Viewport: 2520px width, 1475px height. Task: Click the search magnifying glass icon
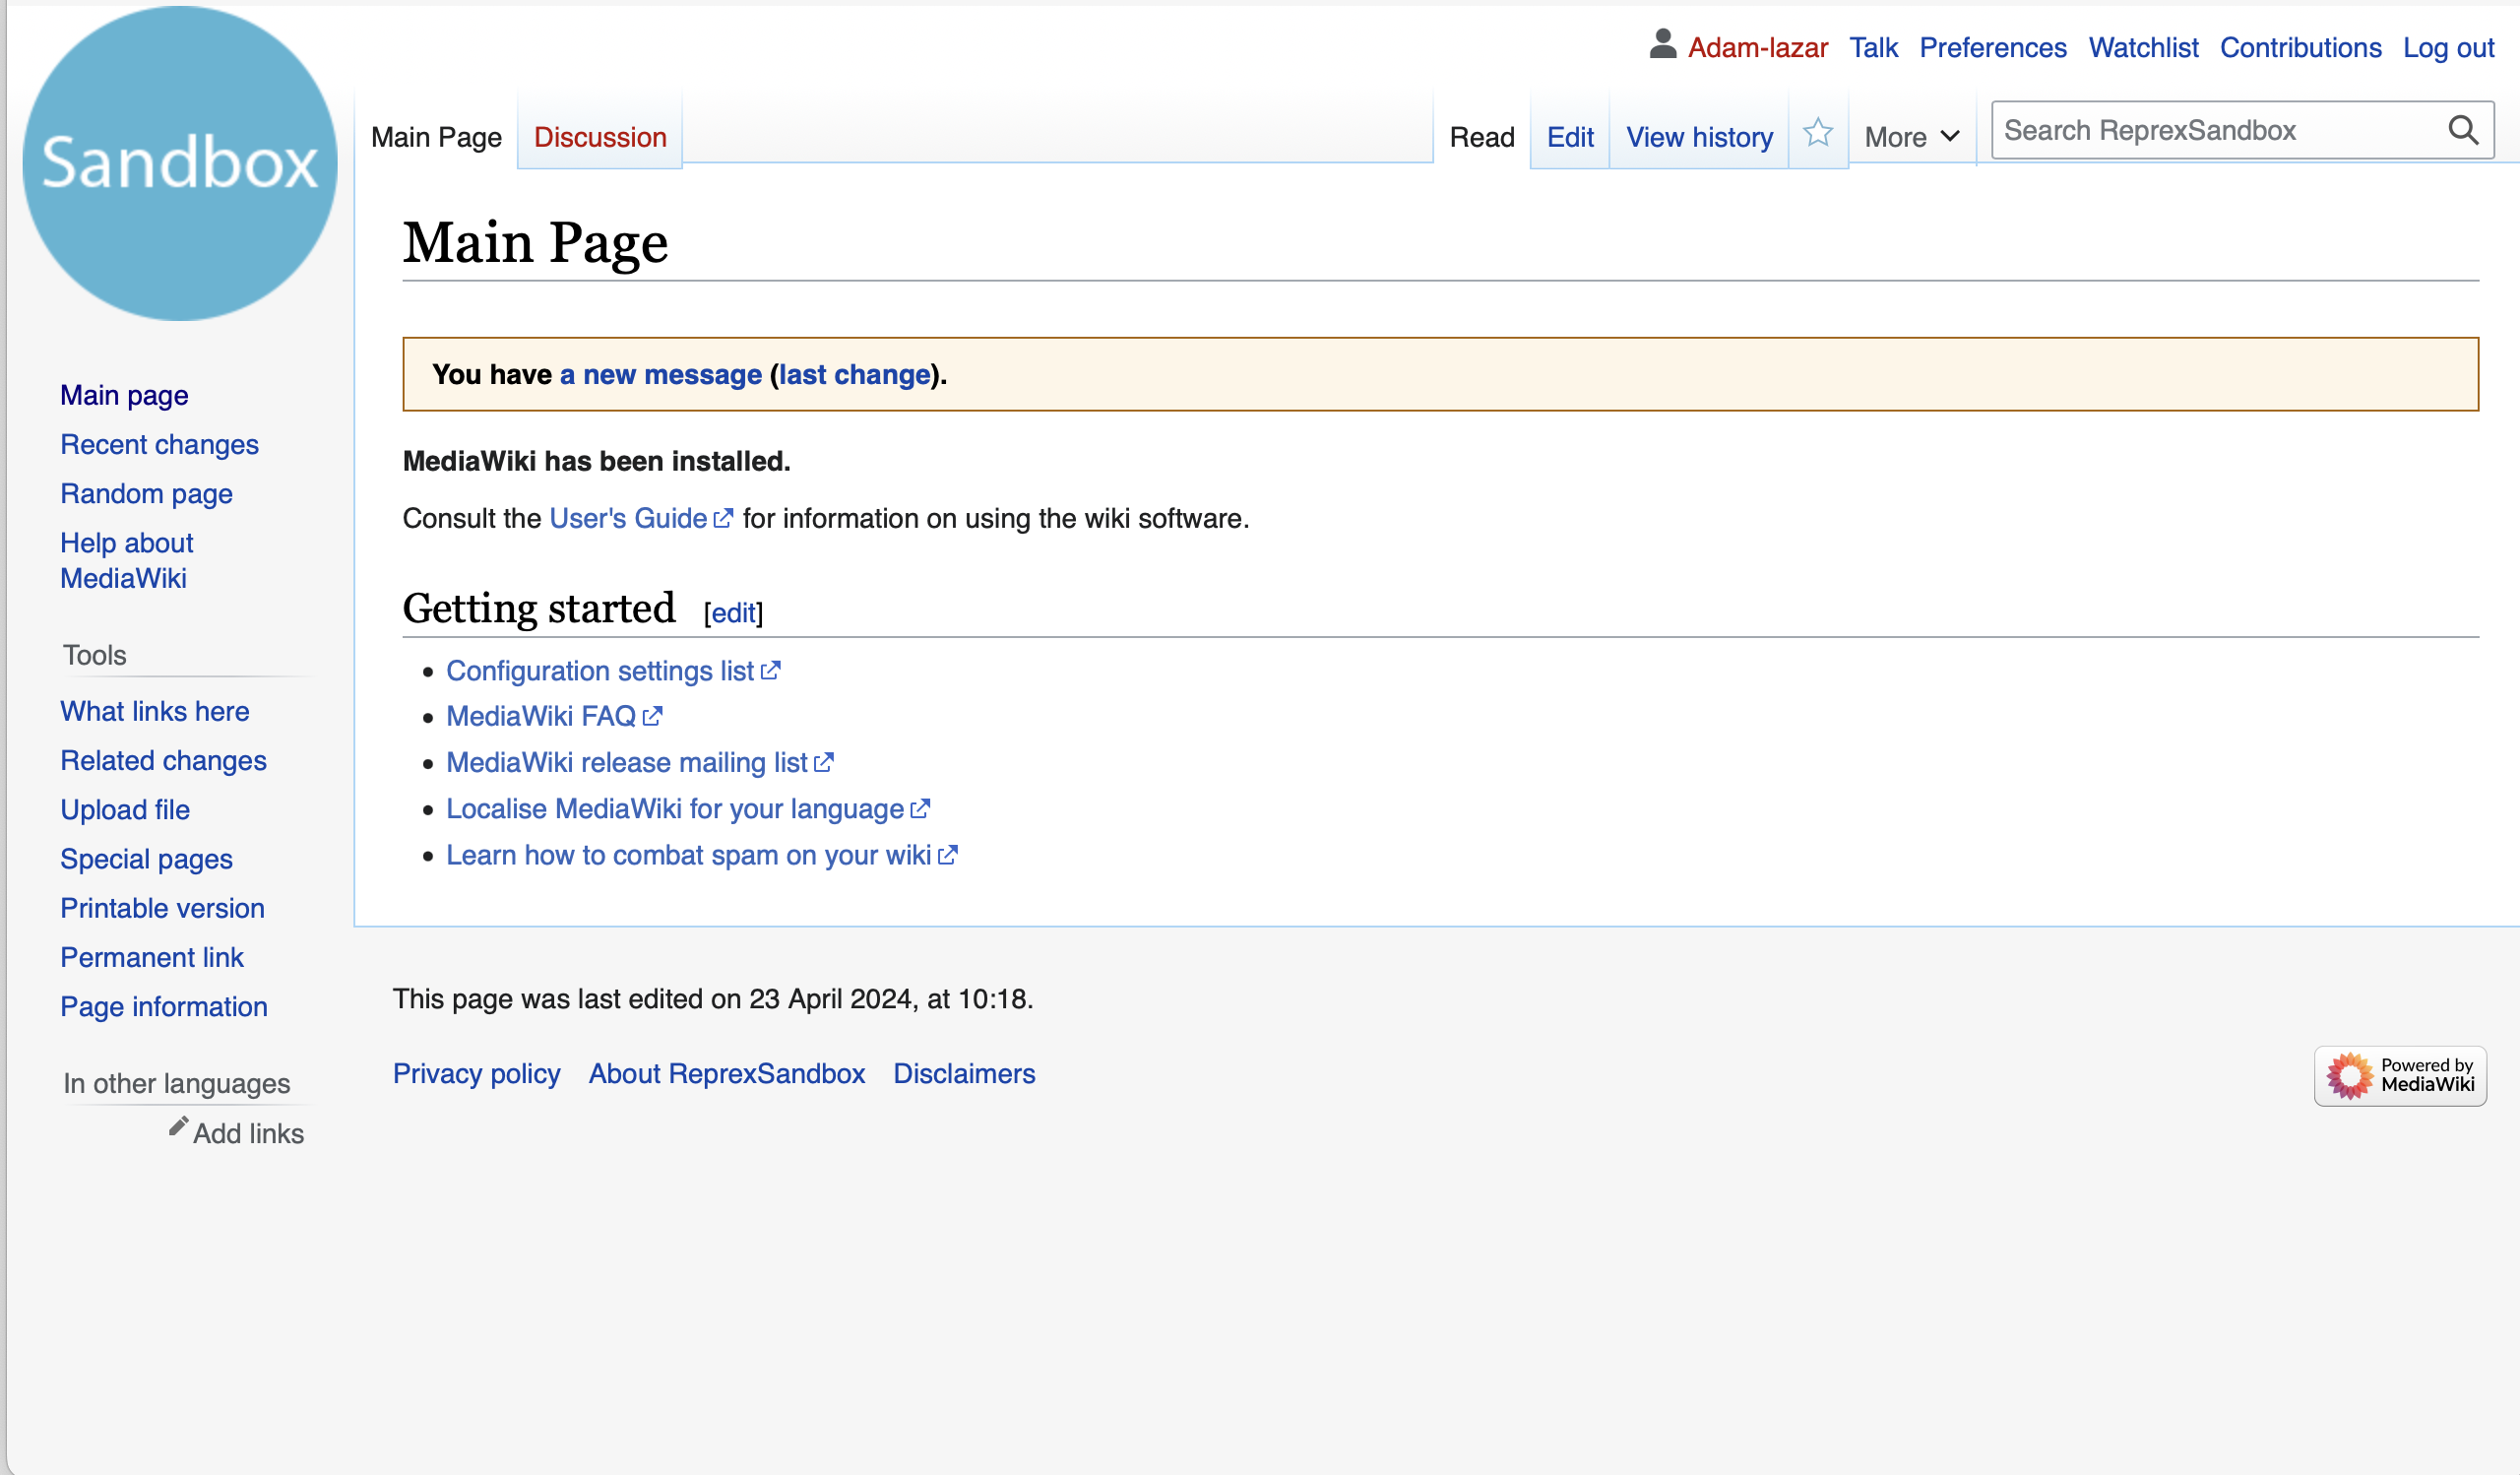pyautogui.click(x=2462, y=130)
